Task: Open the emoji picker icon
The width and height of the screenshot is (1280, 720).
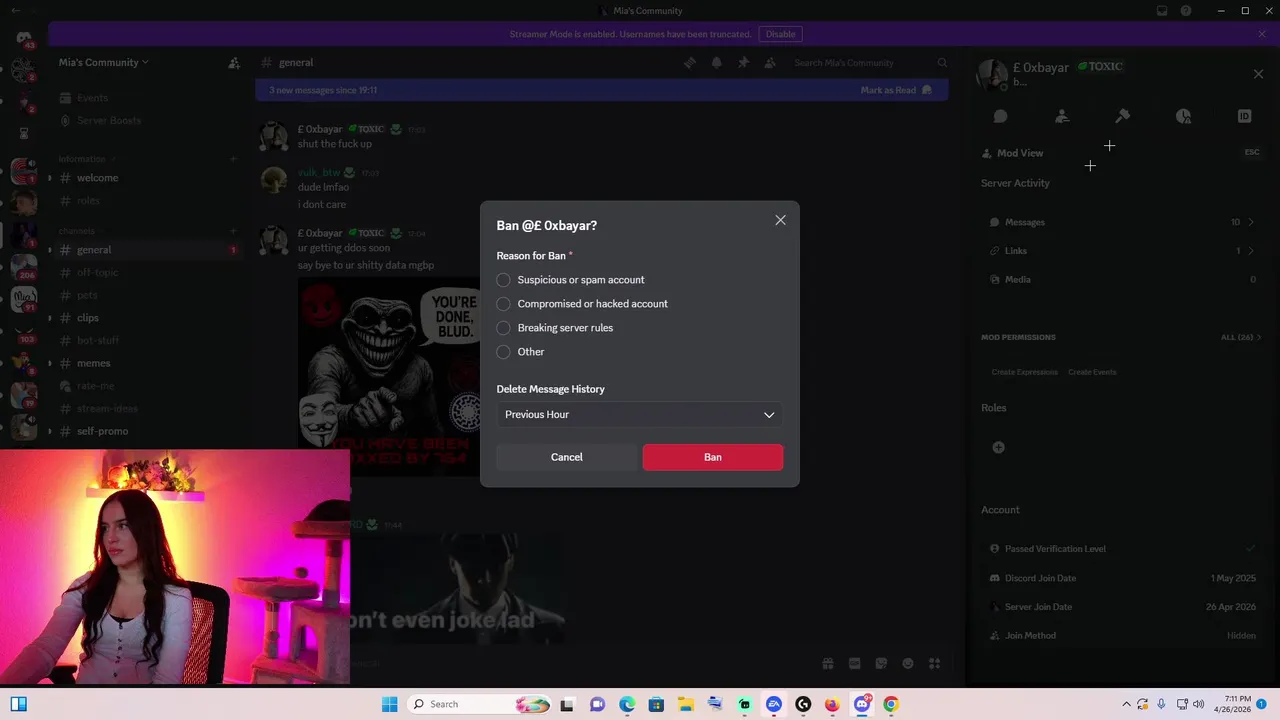Action: [908, 663]
